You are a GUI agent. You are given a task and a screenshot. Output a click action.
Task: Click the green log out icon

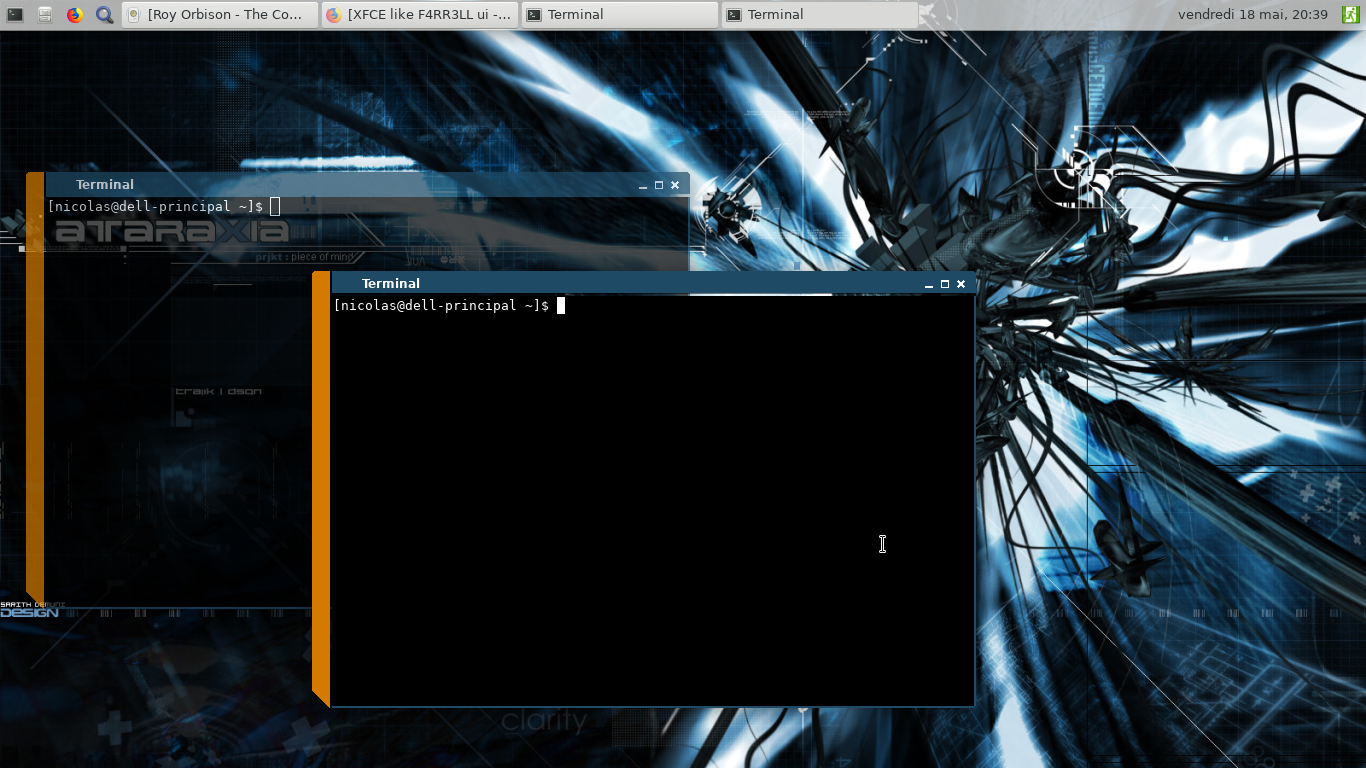point(1350,14)
